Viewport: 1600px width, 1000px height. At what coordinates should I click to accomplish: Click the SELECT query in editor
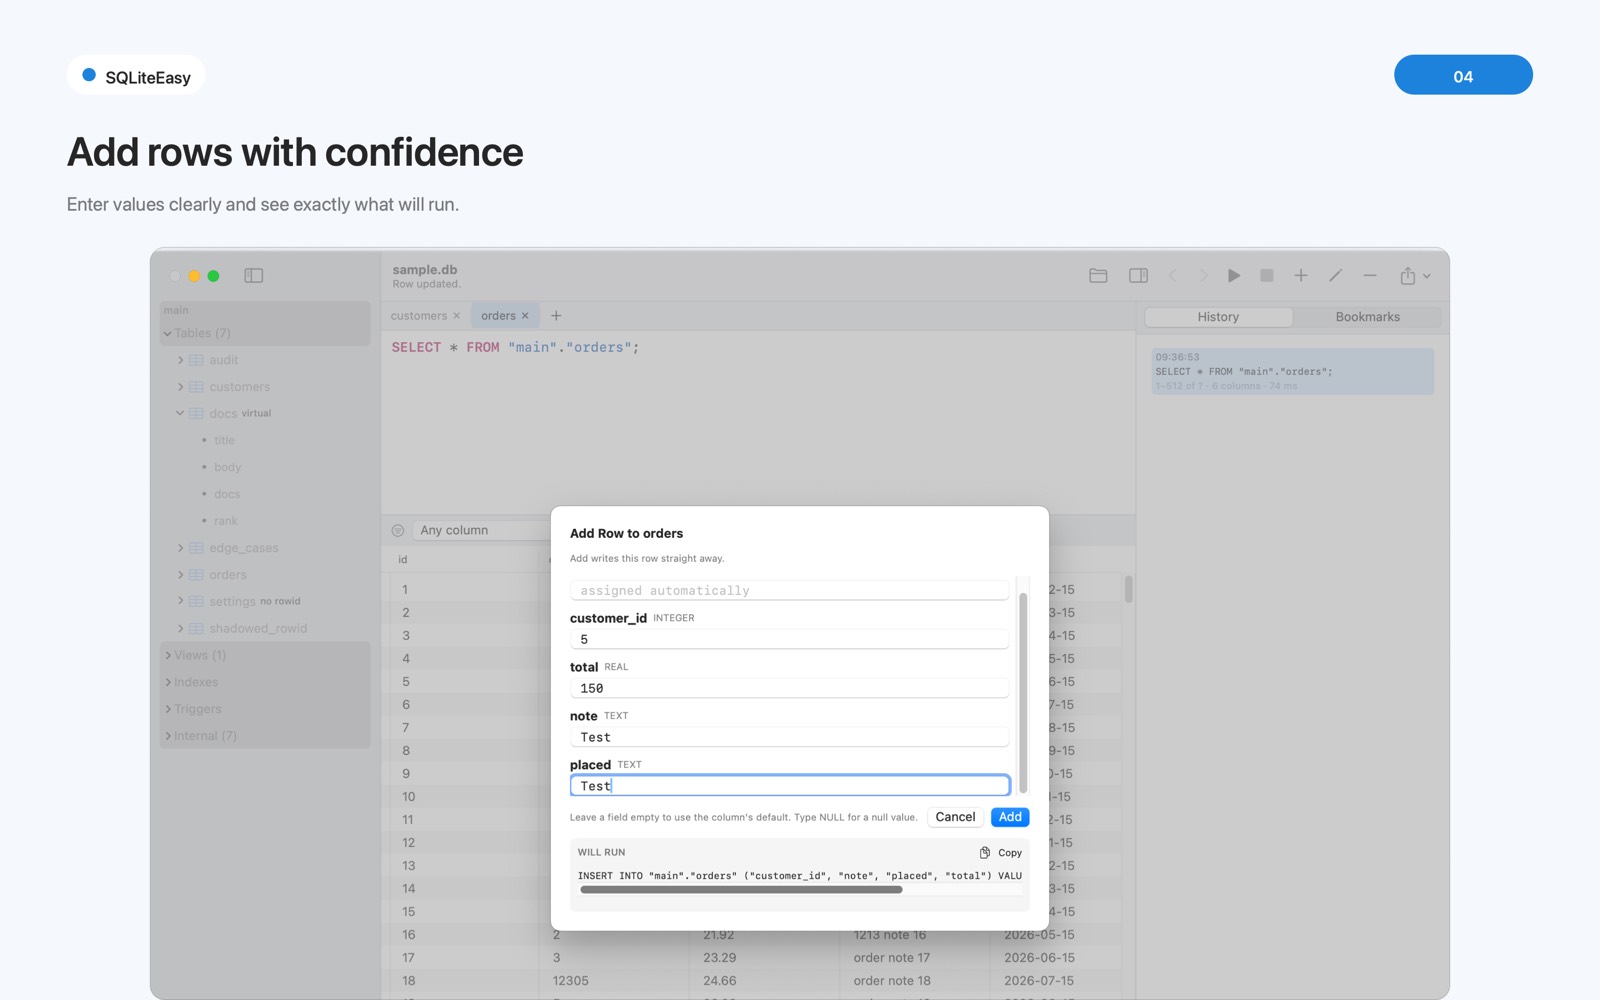tap(515, 348)
